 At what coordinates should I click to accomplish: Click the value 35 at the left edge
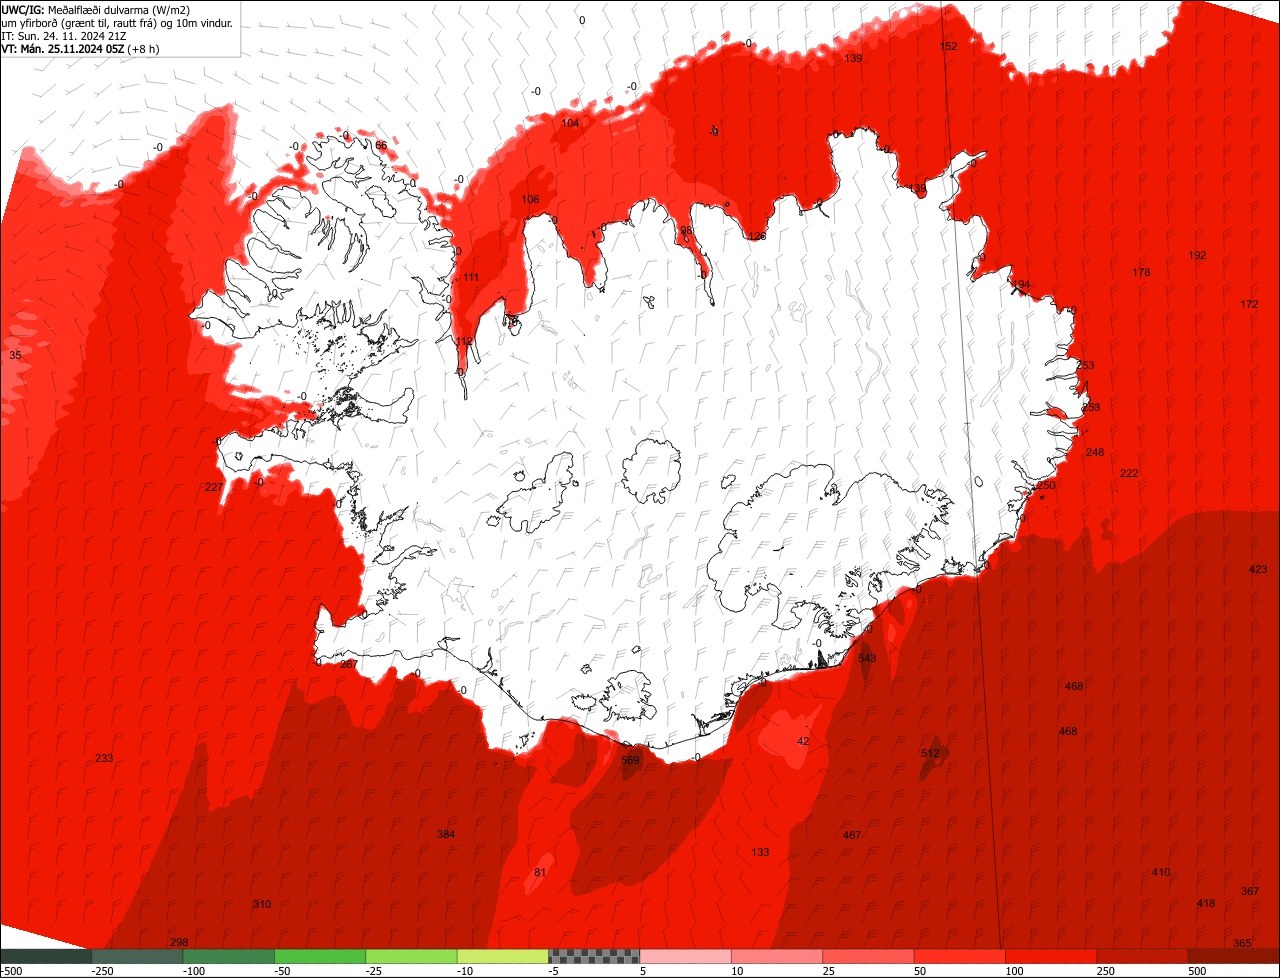point(15,355)
